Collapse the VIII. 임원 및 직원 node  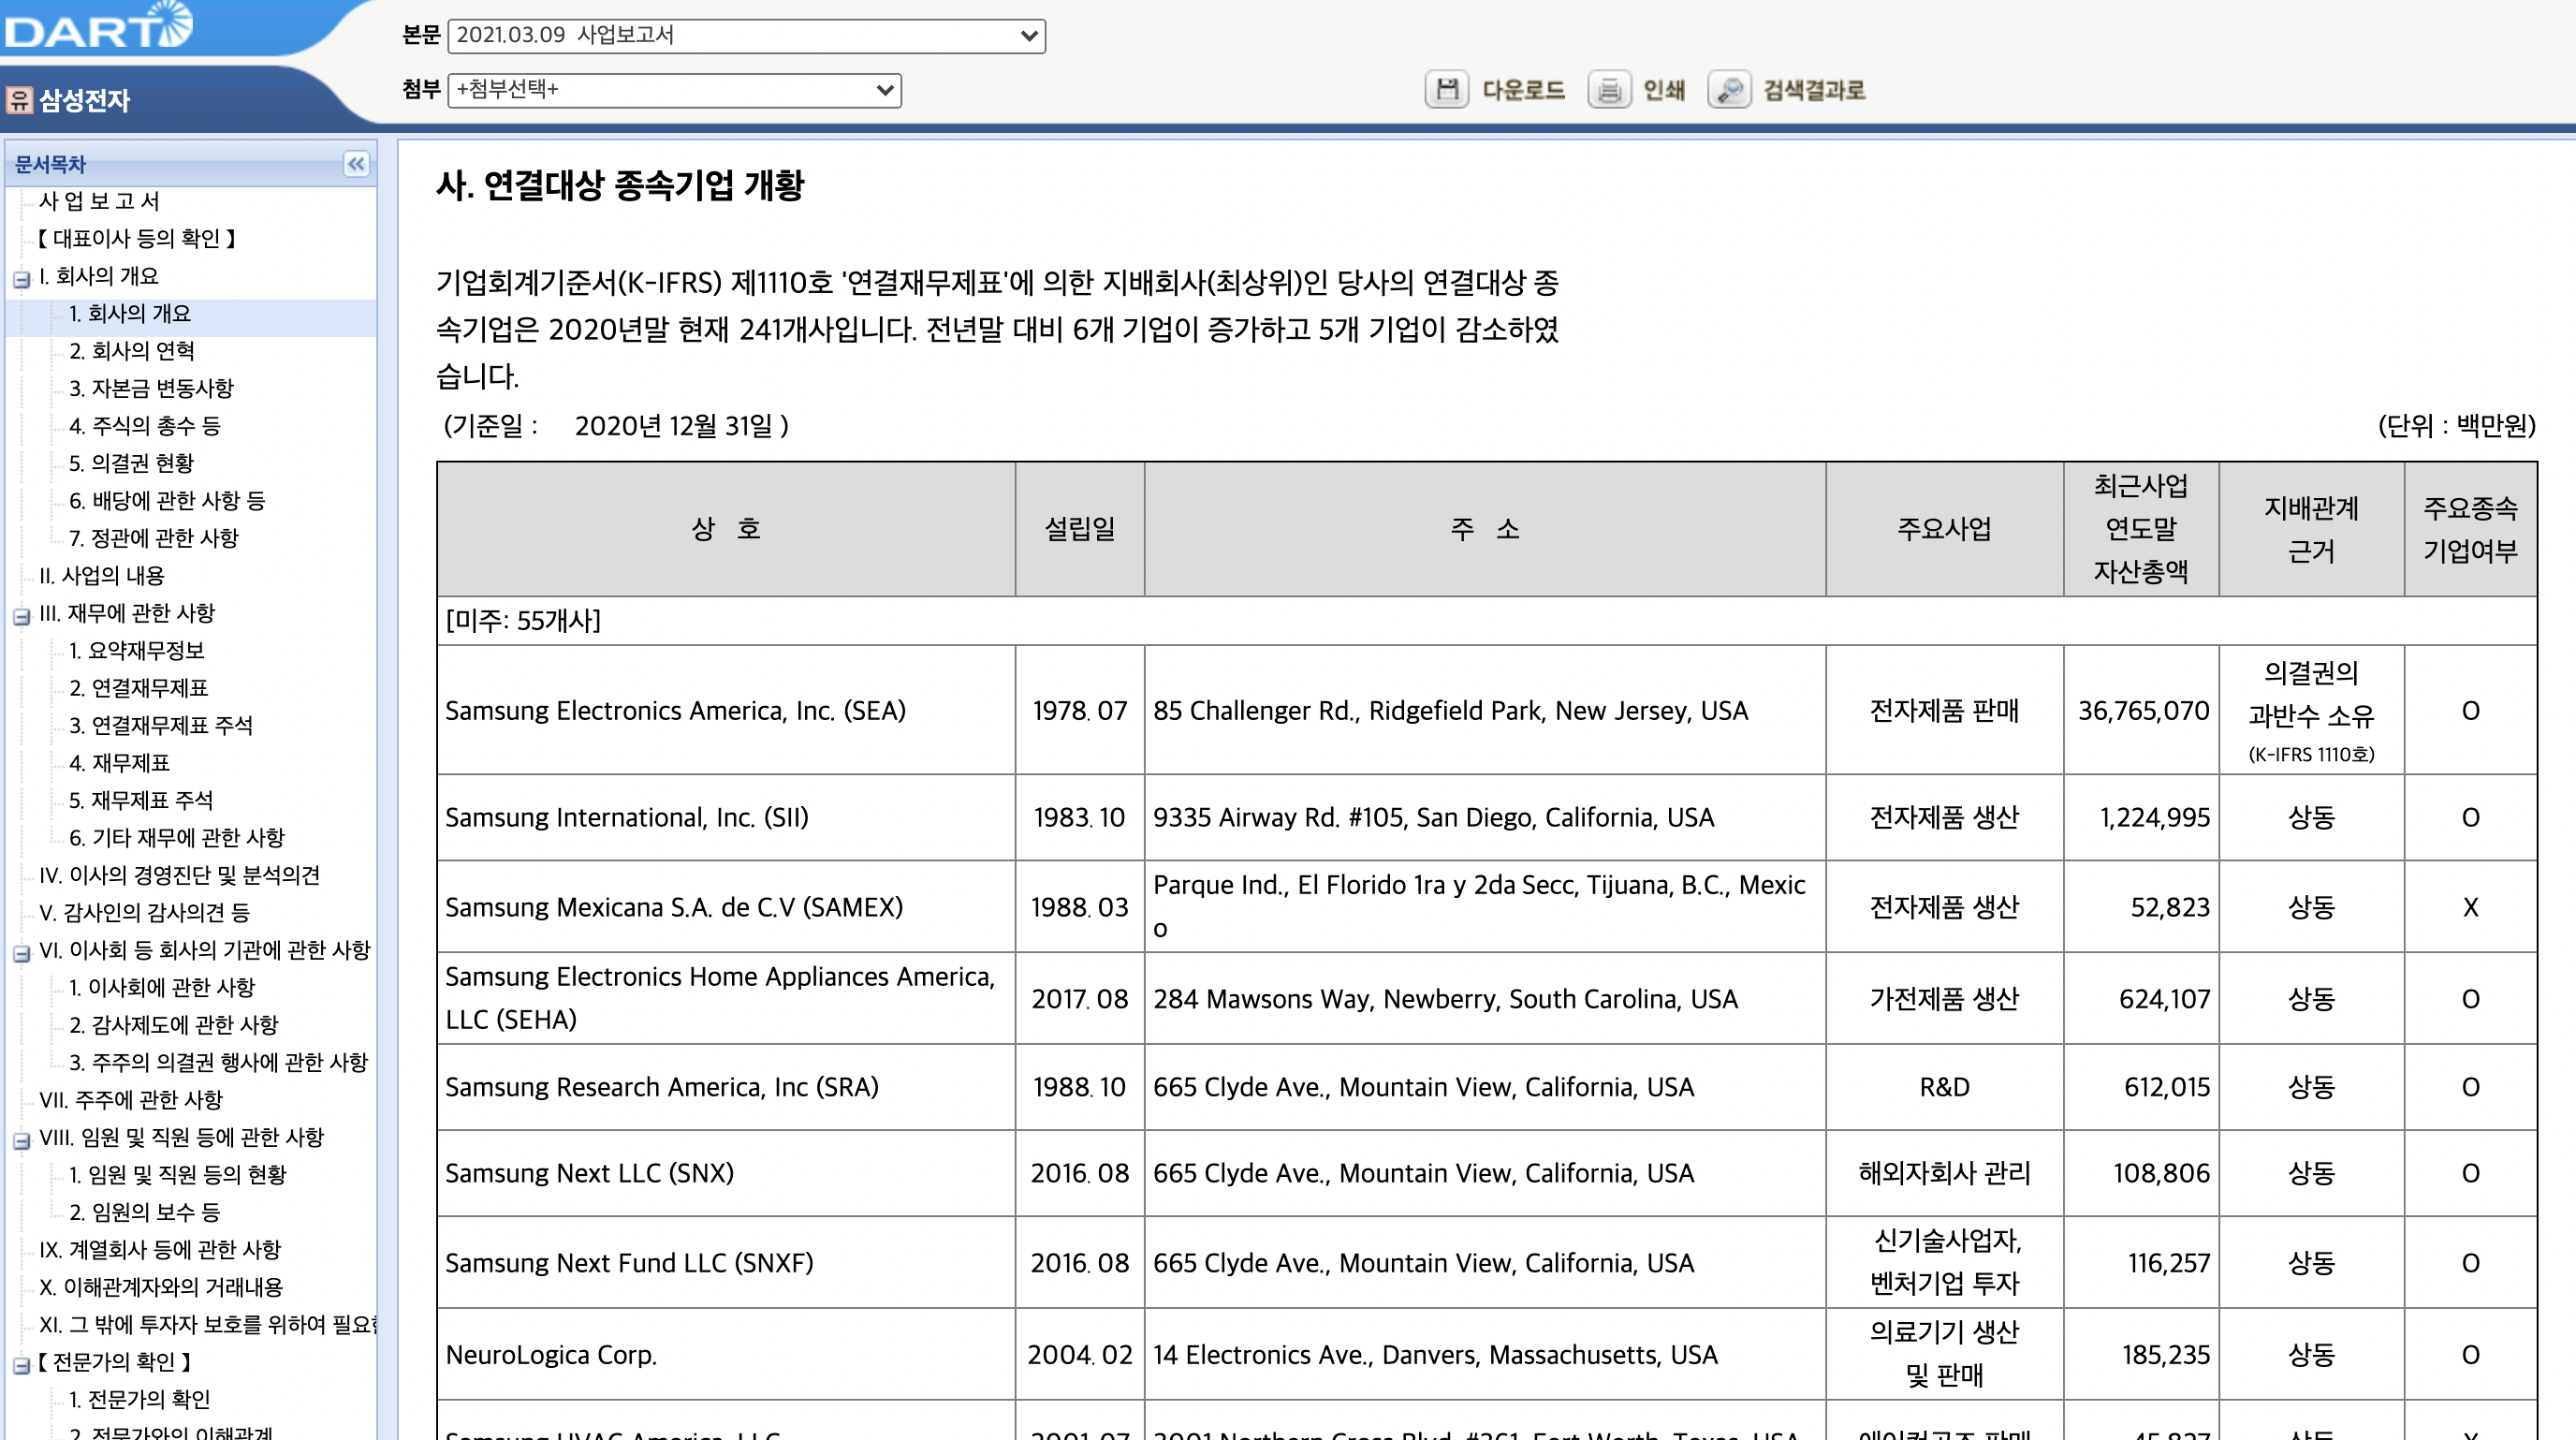coord(21,1140)
